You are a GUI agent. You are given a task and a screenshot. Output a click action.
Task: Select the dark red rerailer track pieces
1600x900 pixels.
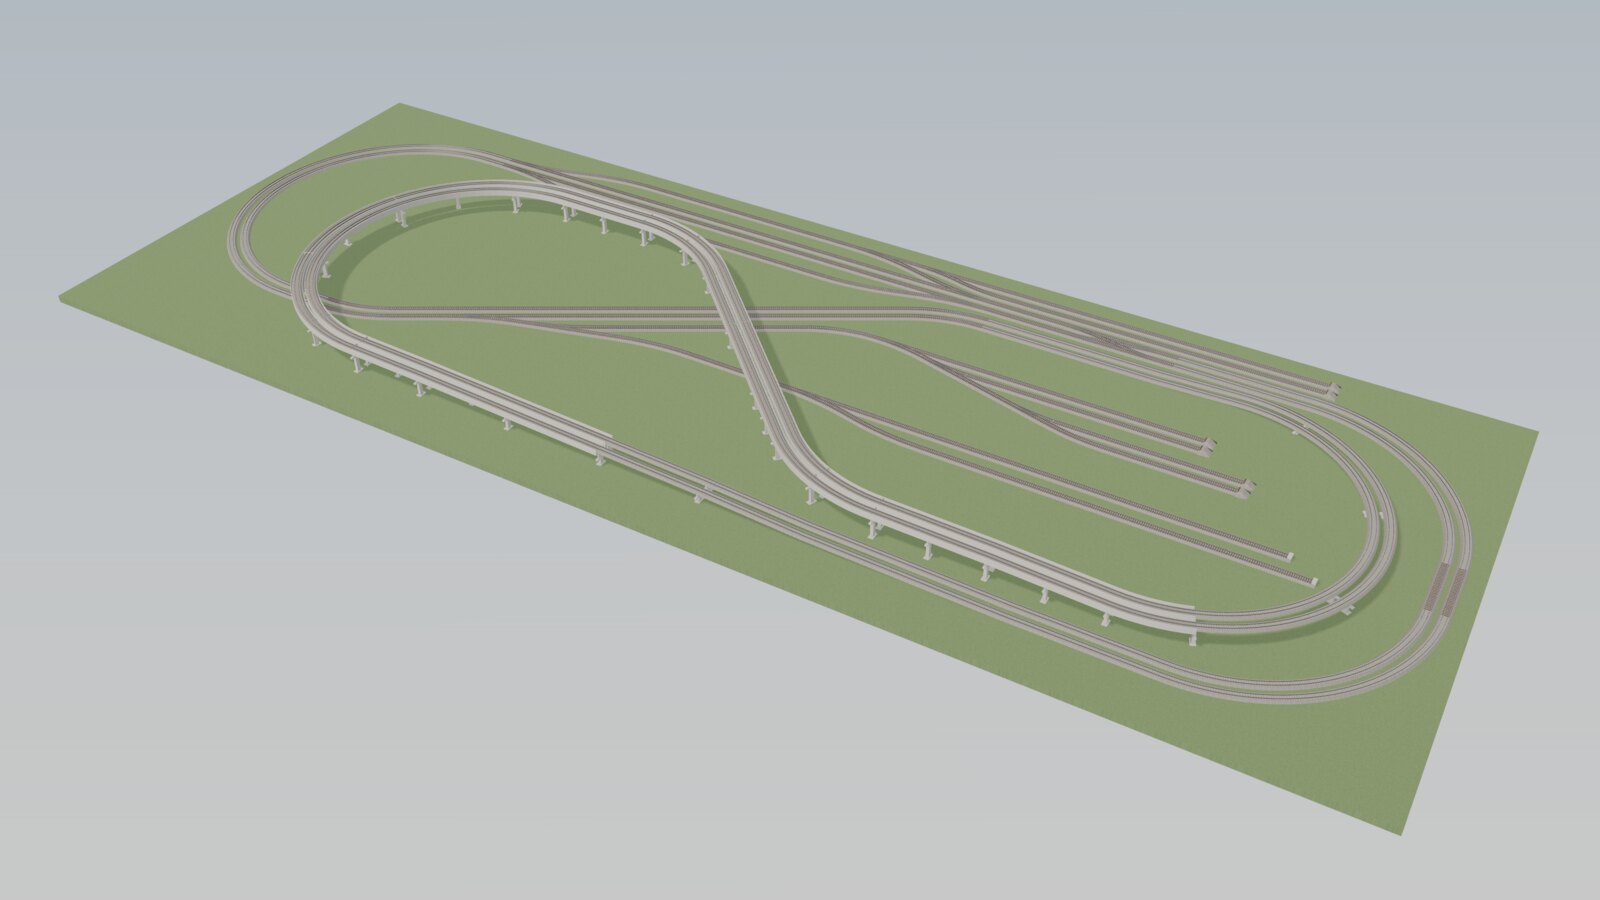pyautogui.click(x=1443, y=590)
